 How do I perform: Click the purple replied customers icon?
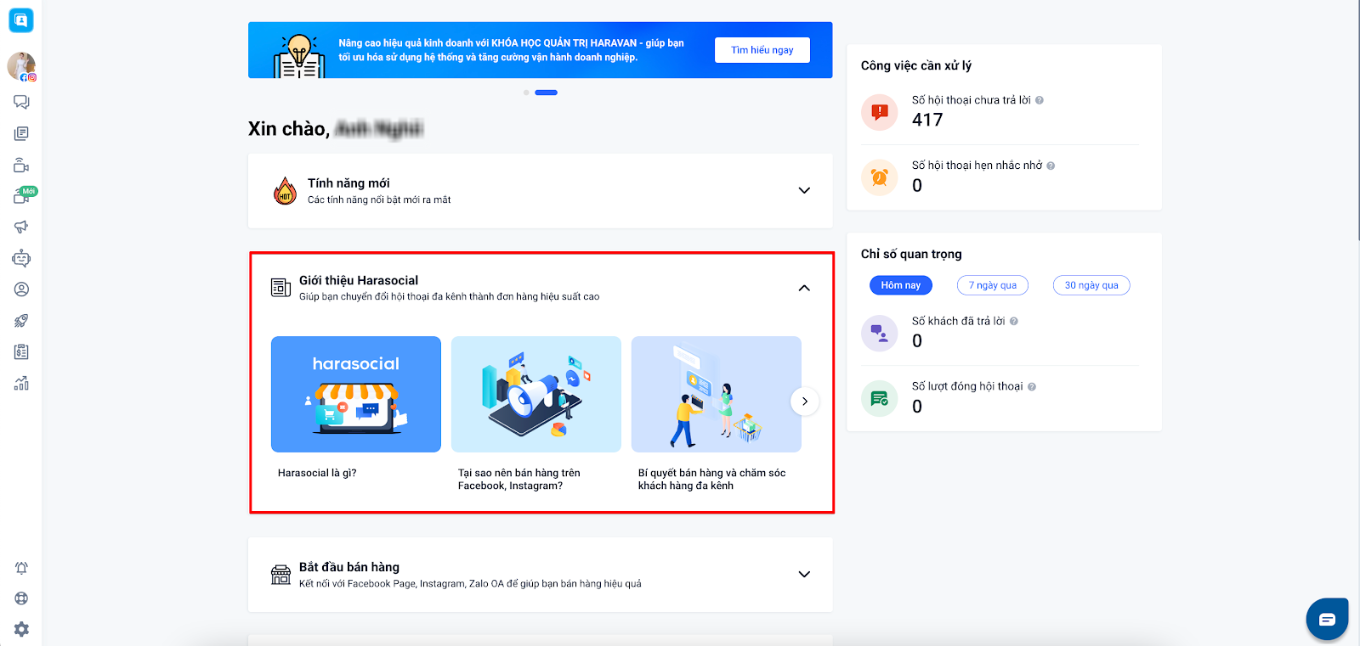879,333
